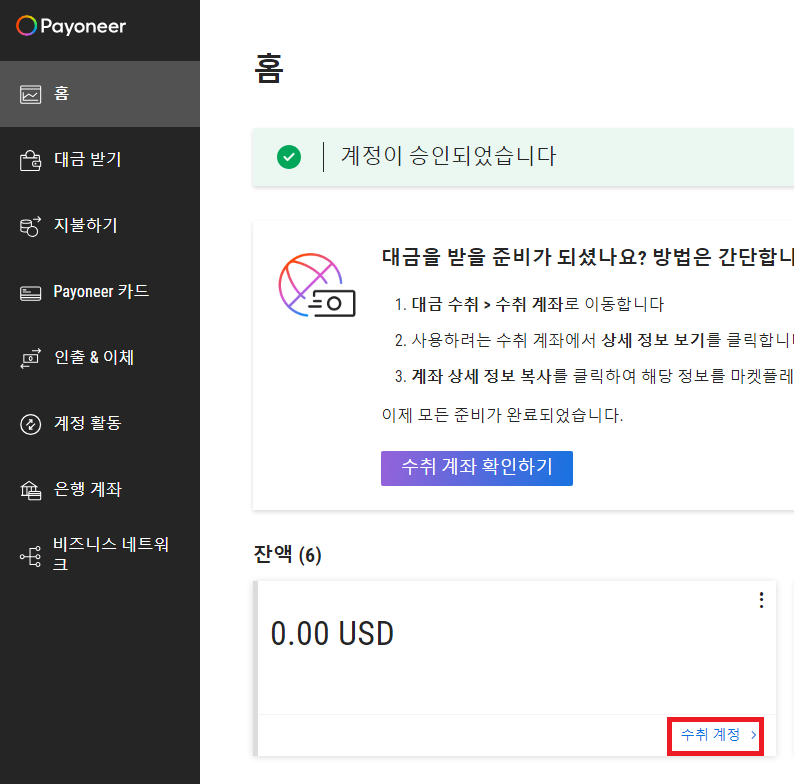The height and width of the screenshot is (784, 794).
Task: Open the 홈 menu item
Action: tap(100, 94)
